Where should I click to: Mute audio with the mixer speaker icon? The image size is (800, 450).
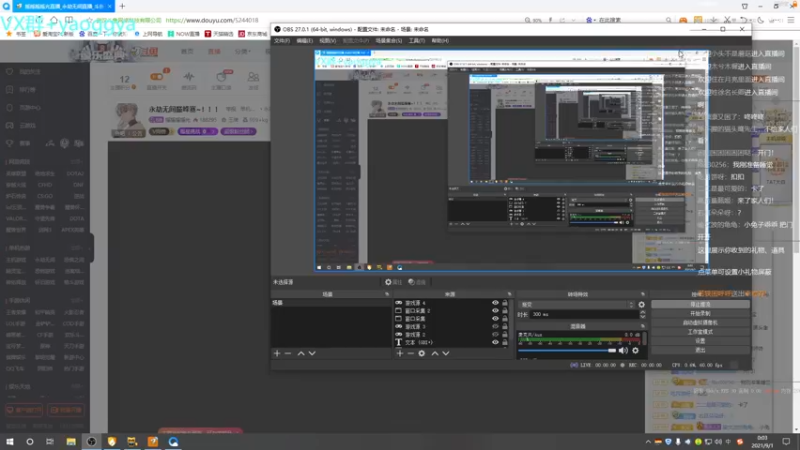tap(623, 351)
